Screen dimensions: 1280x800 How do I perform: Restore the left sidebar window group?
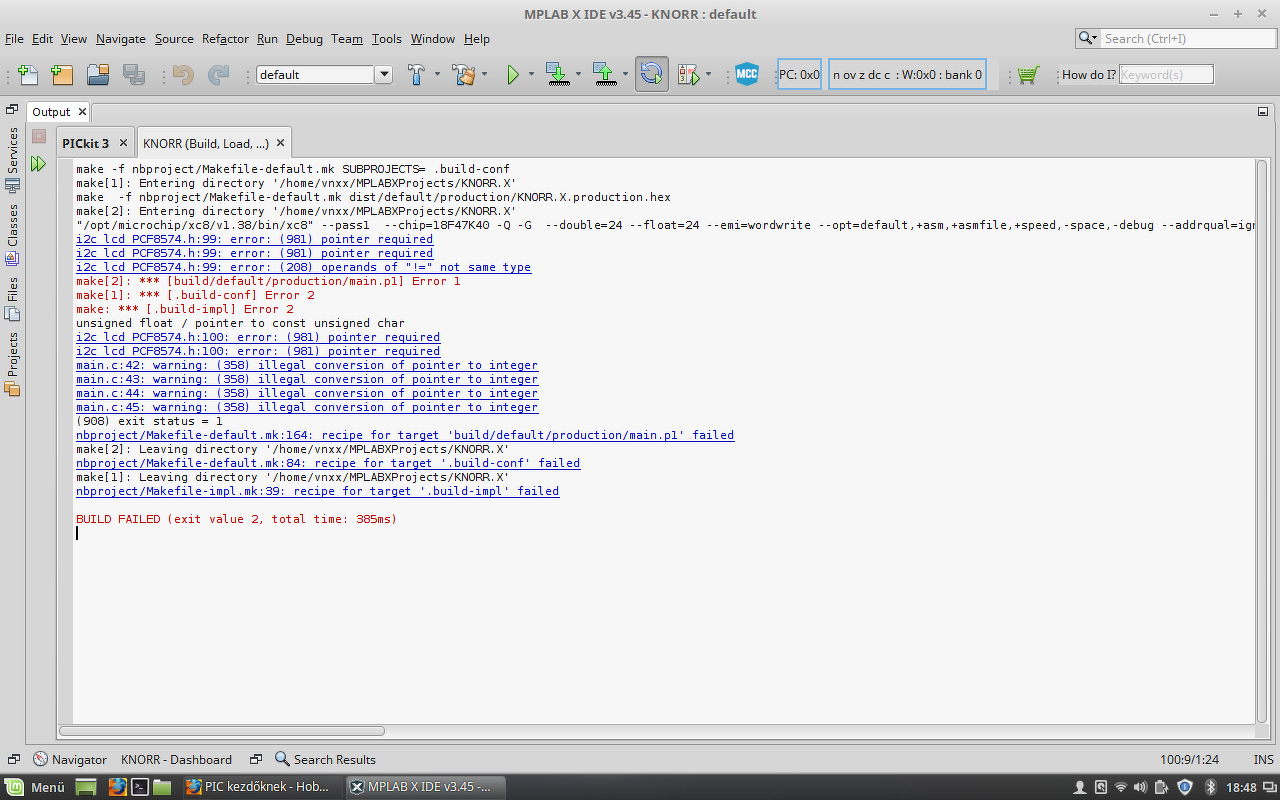(x=12, y=110)
